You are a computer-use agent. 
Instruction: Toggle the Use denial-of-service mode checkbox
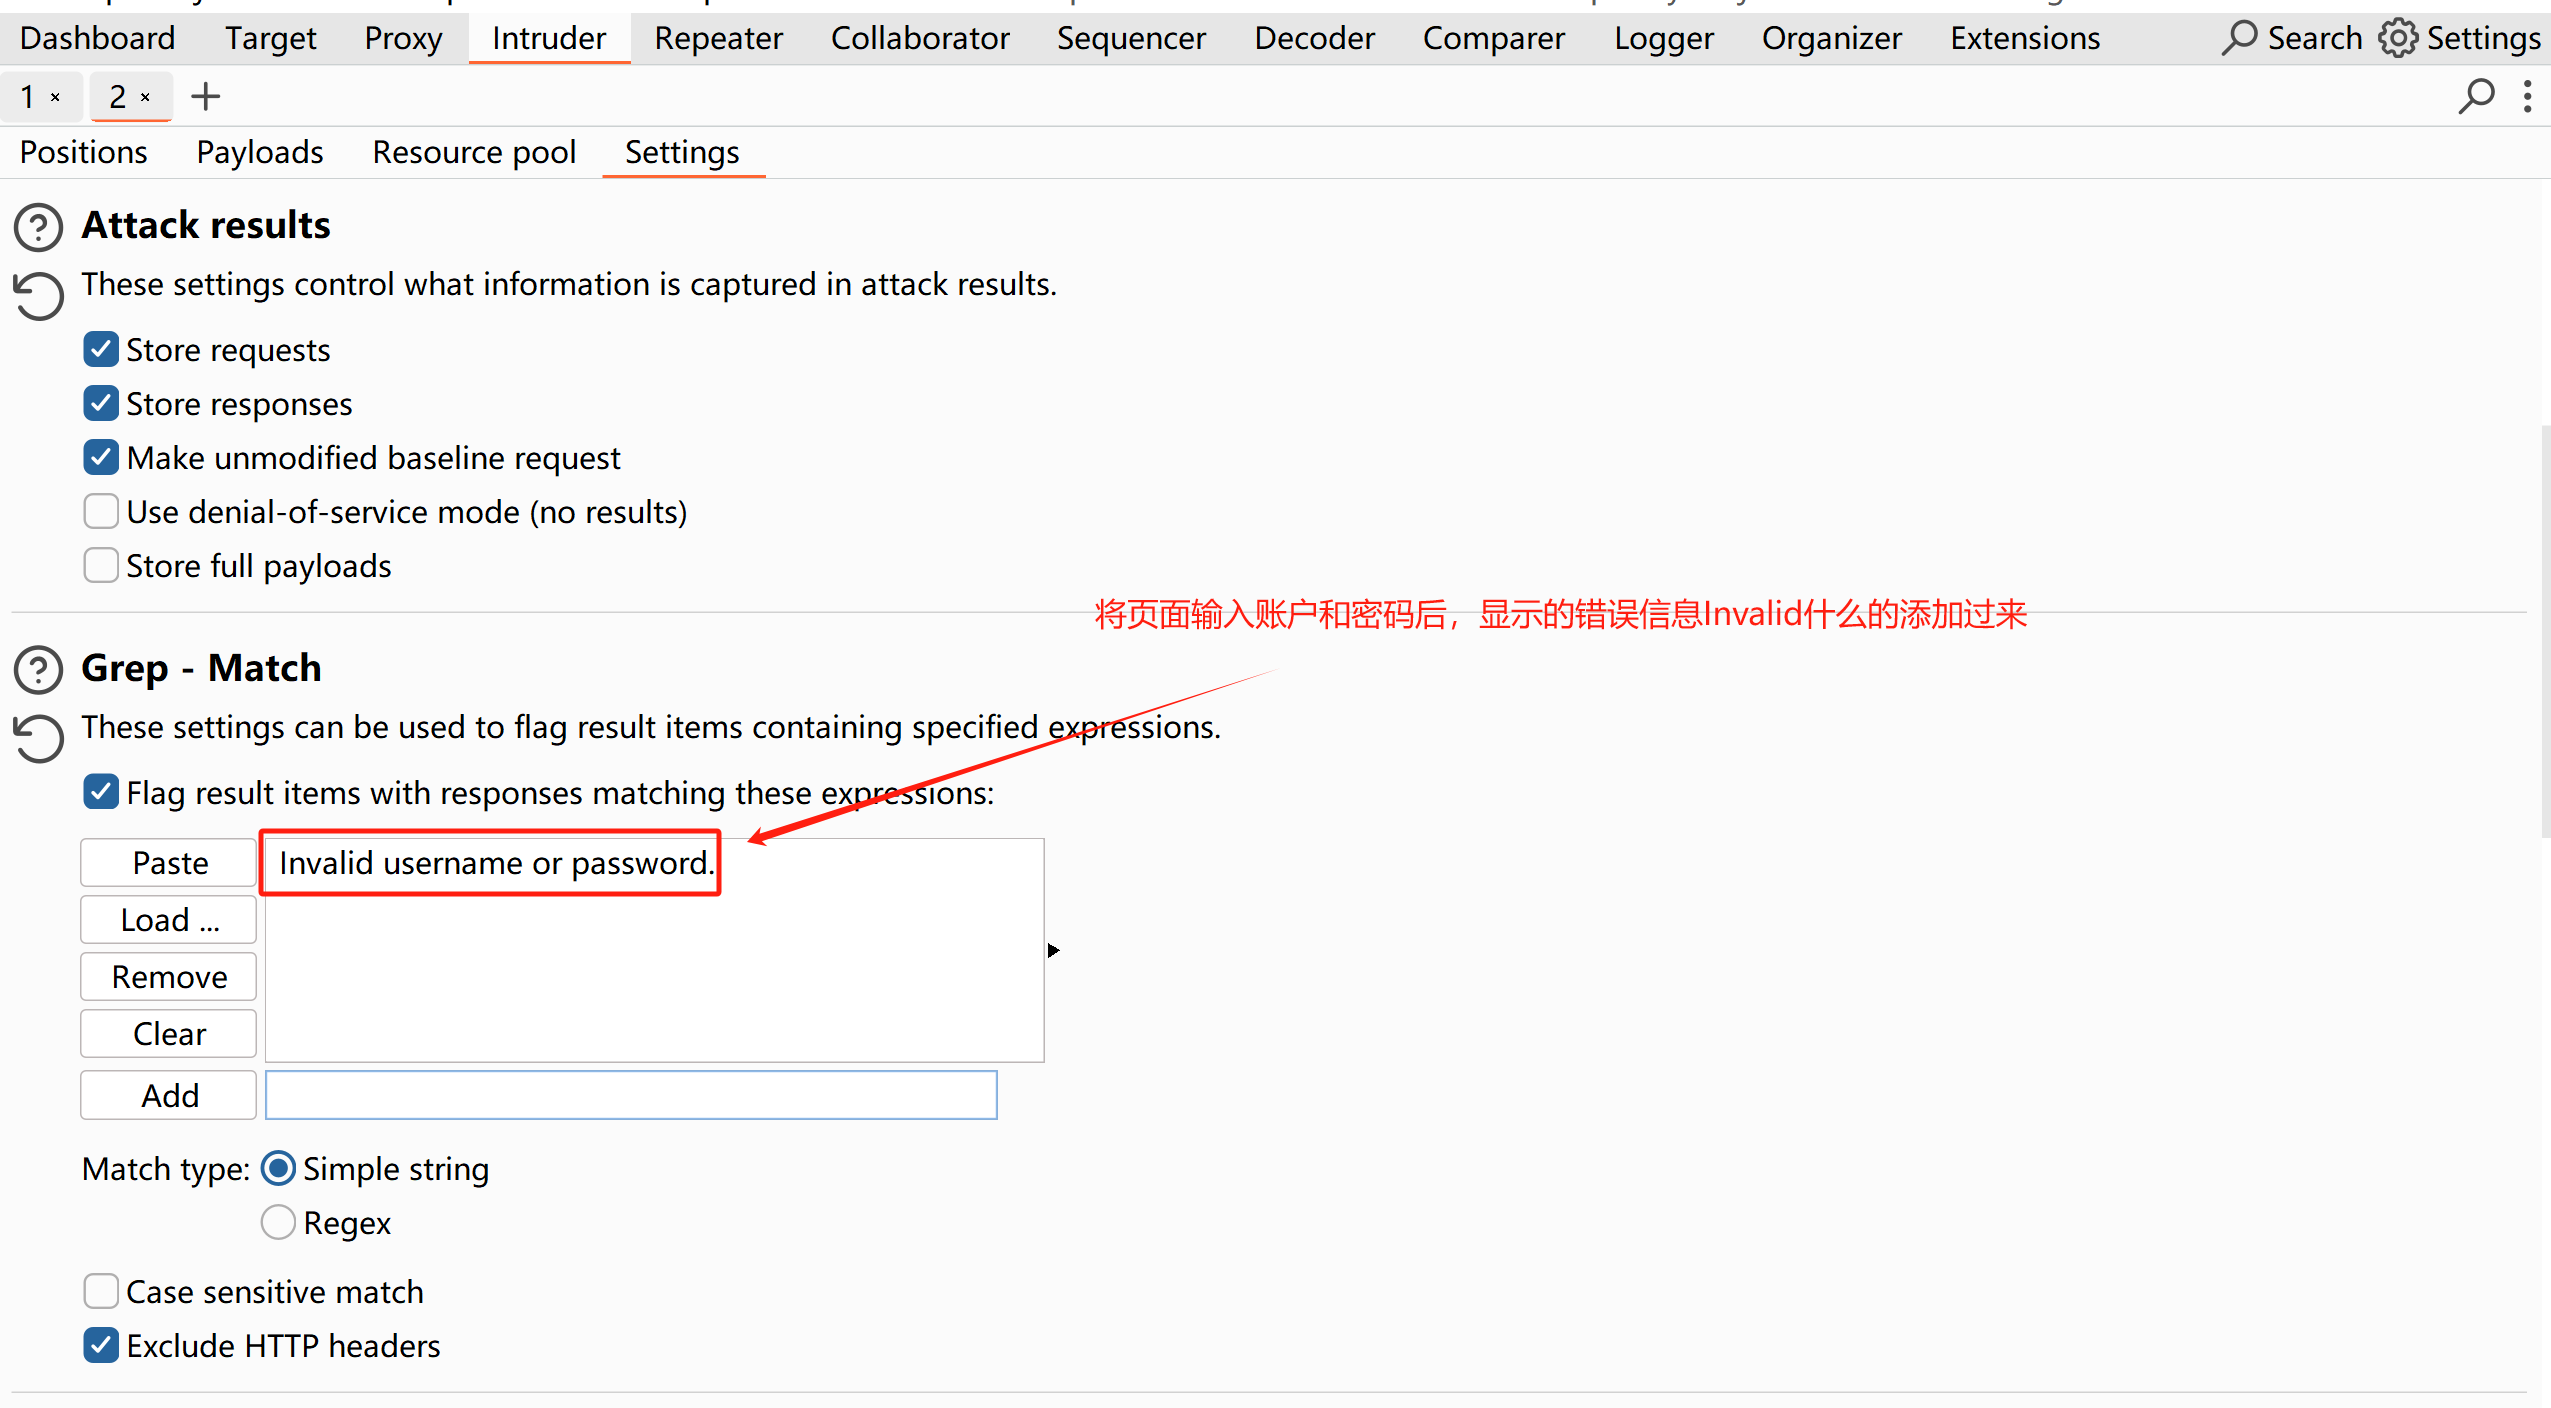point(101,512)
